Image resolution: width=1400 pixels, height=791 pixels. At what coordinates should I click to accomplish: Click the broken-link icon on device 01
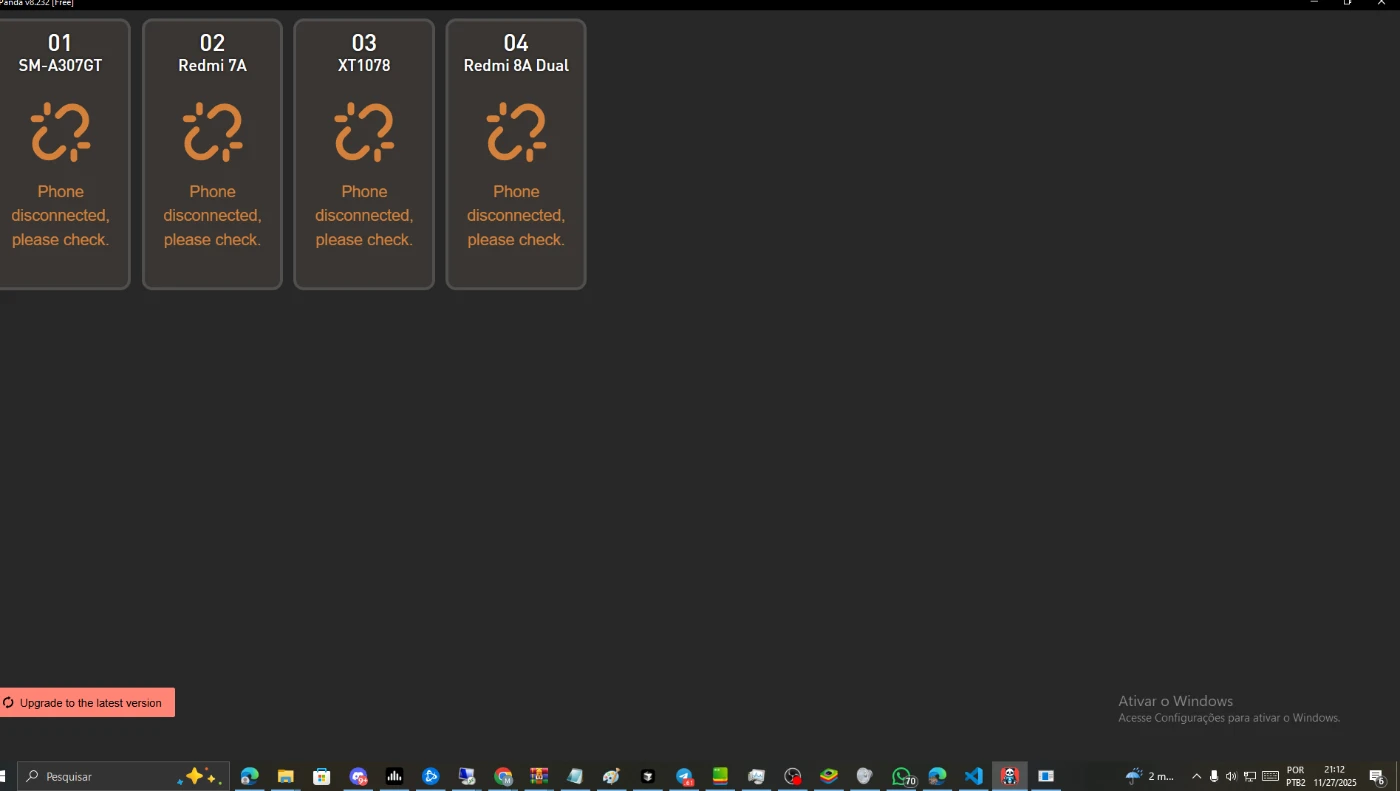(60, 132)
